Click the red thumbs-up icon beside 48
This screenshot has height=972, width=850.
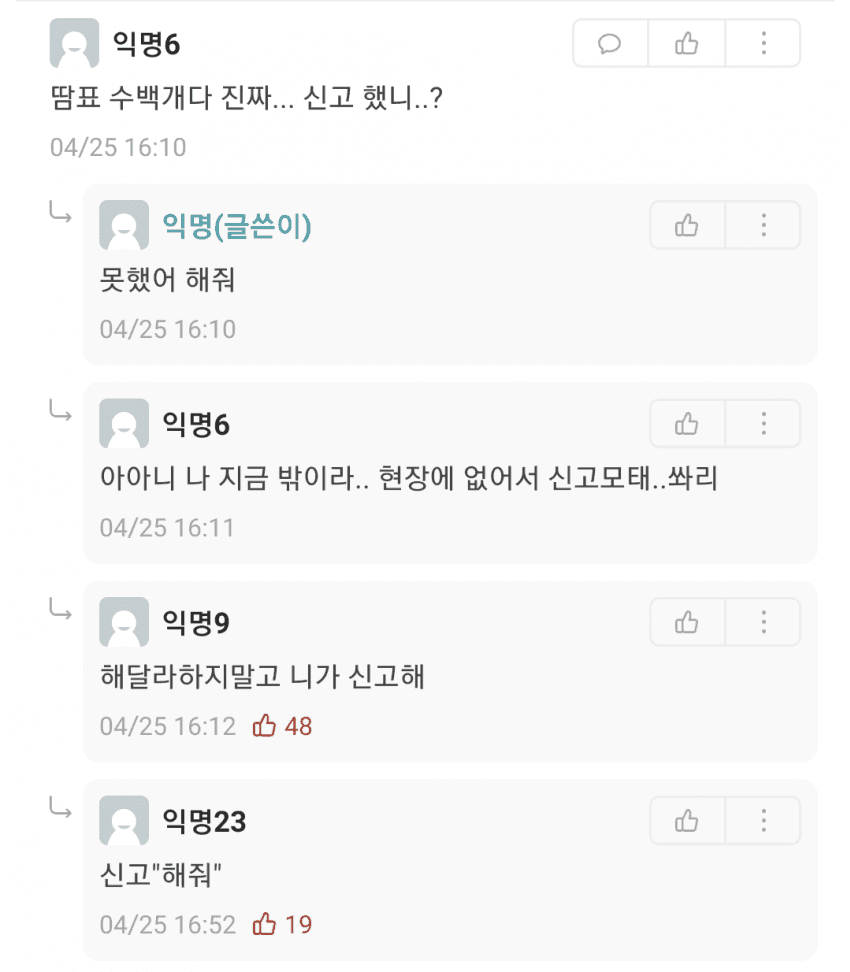point(264,725)
